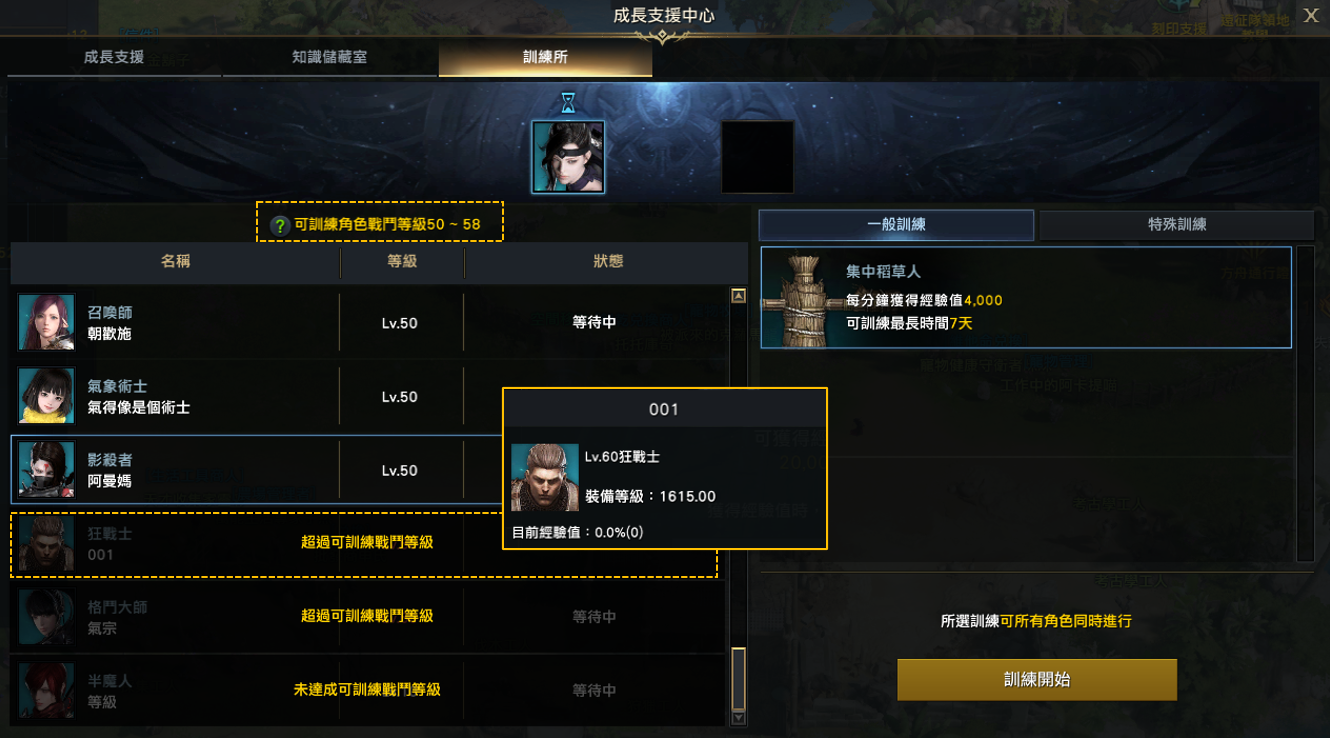Viewport: 1330px width, 738px height.
Task: Click the 氣象術士 character portrait icon
Action: point(46,396)
